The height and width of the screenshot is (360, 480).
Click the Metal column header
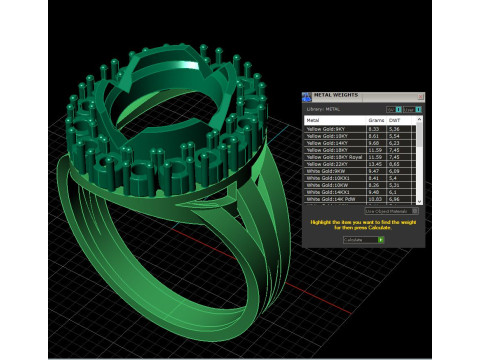click(x=335, y=120)
